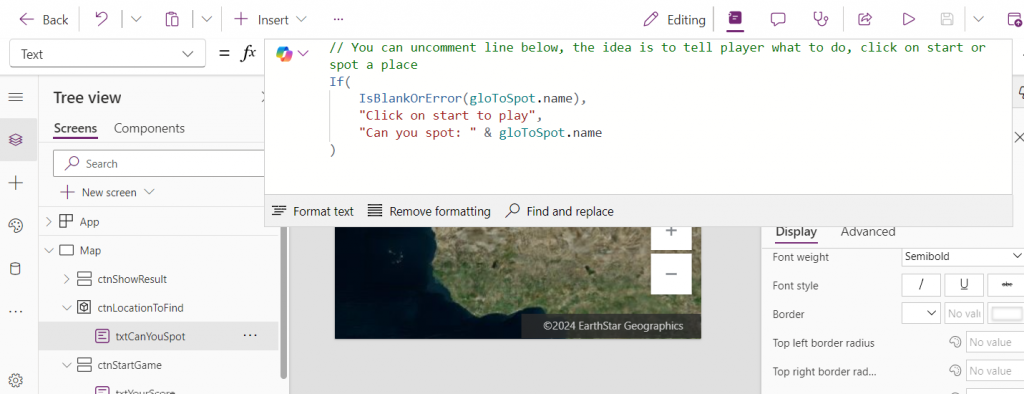1024x394 pixels.
Task: Open the ellipsis menu beside Insert
Action: pyautogui.click(x=338, y=20)
